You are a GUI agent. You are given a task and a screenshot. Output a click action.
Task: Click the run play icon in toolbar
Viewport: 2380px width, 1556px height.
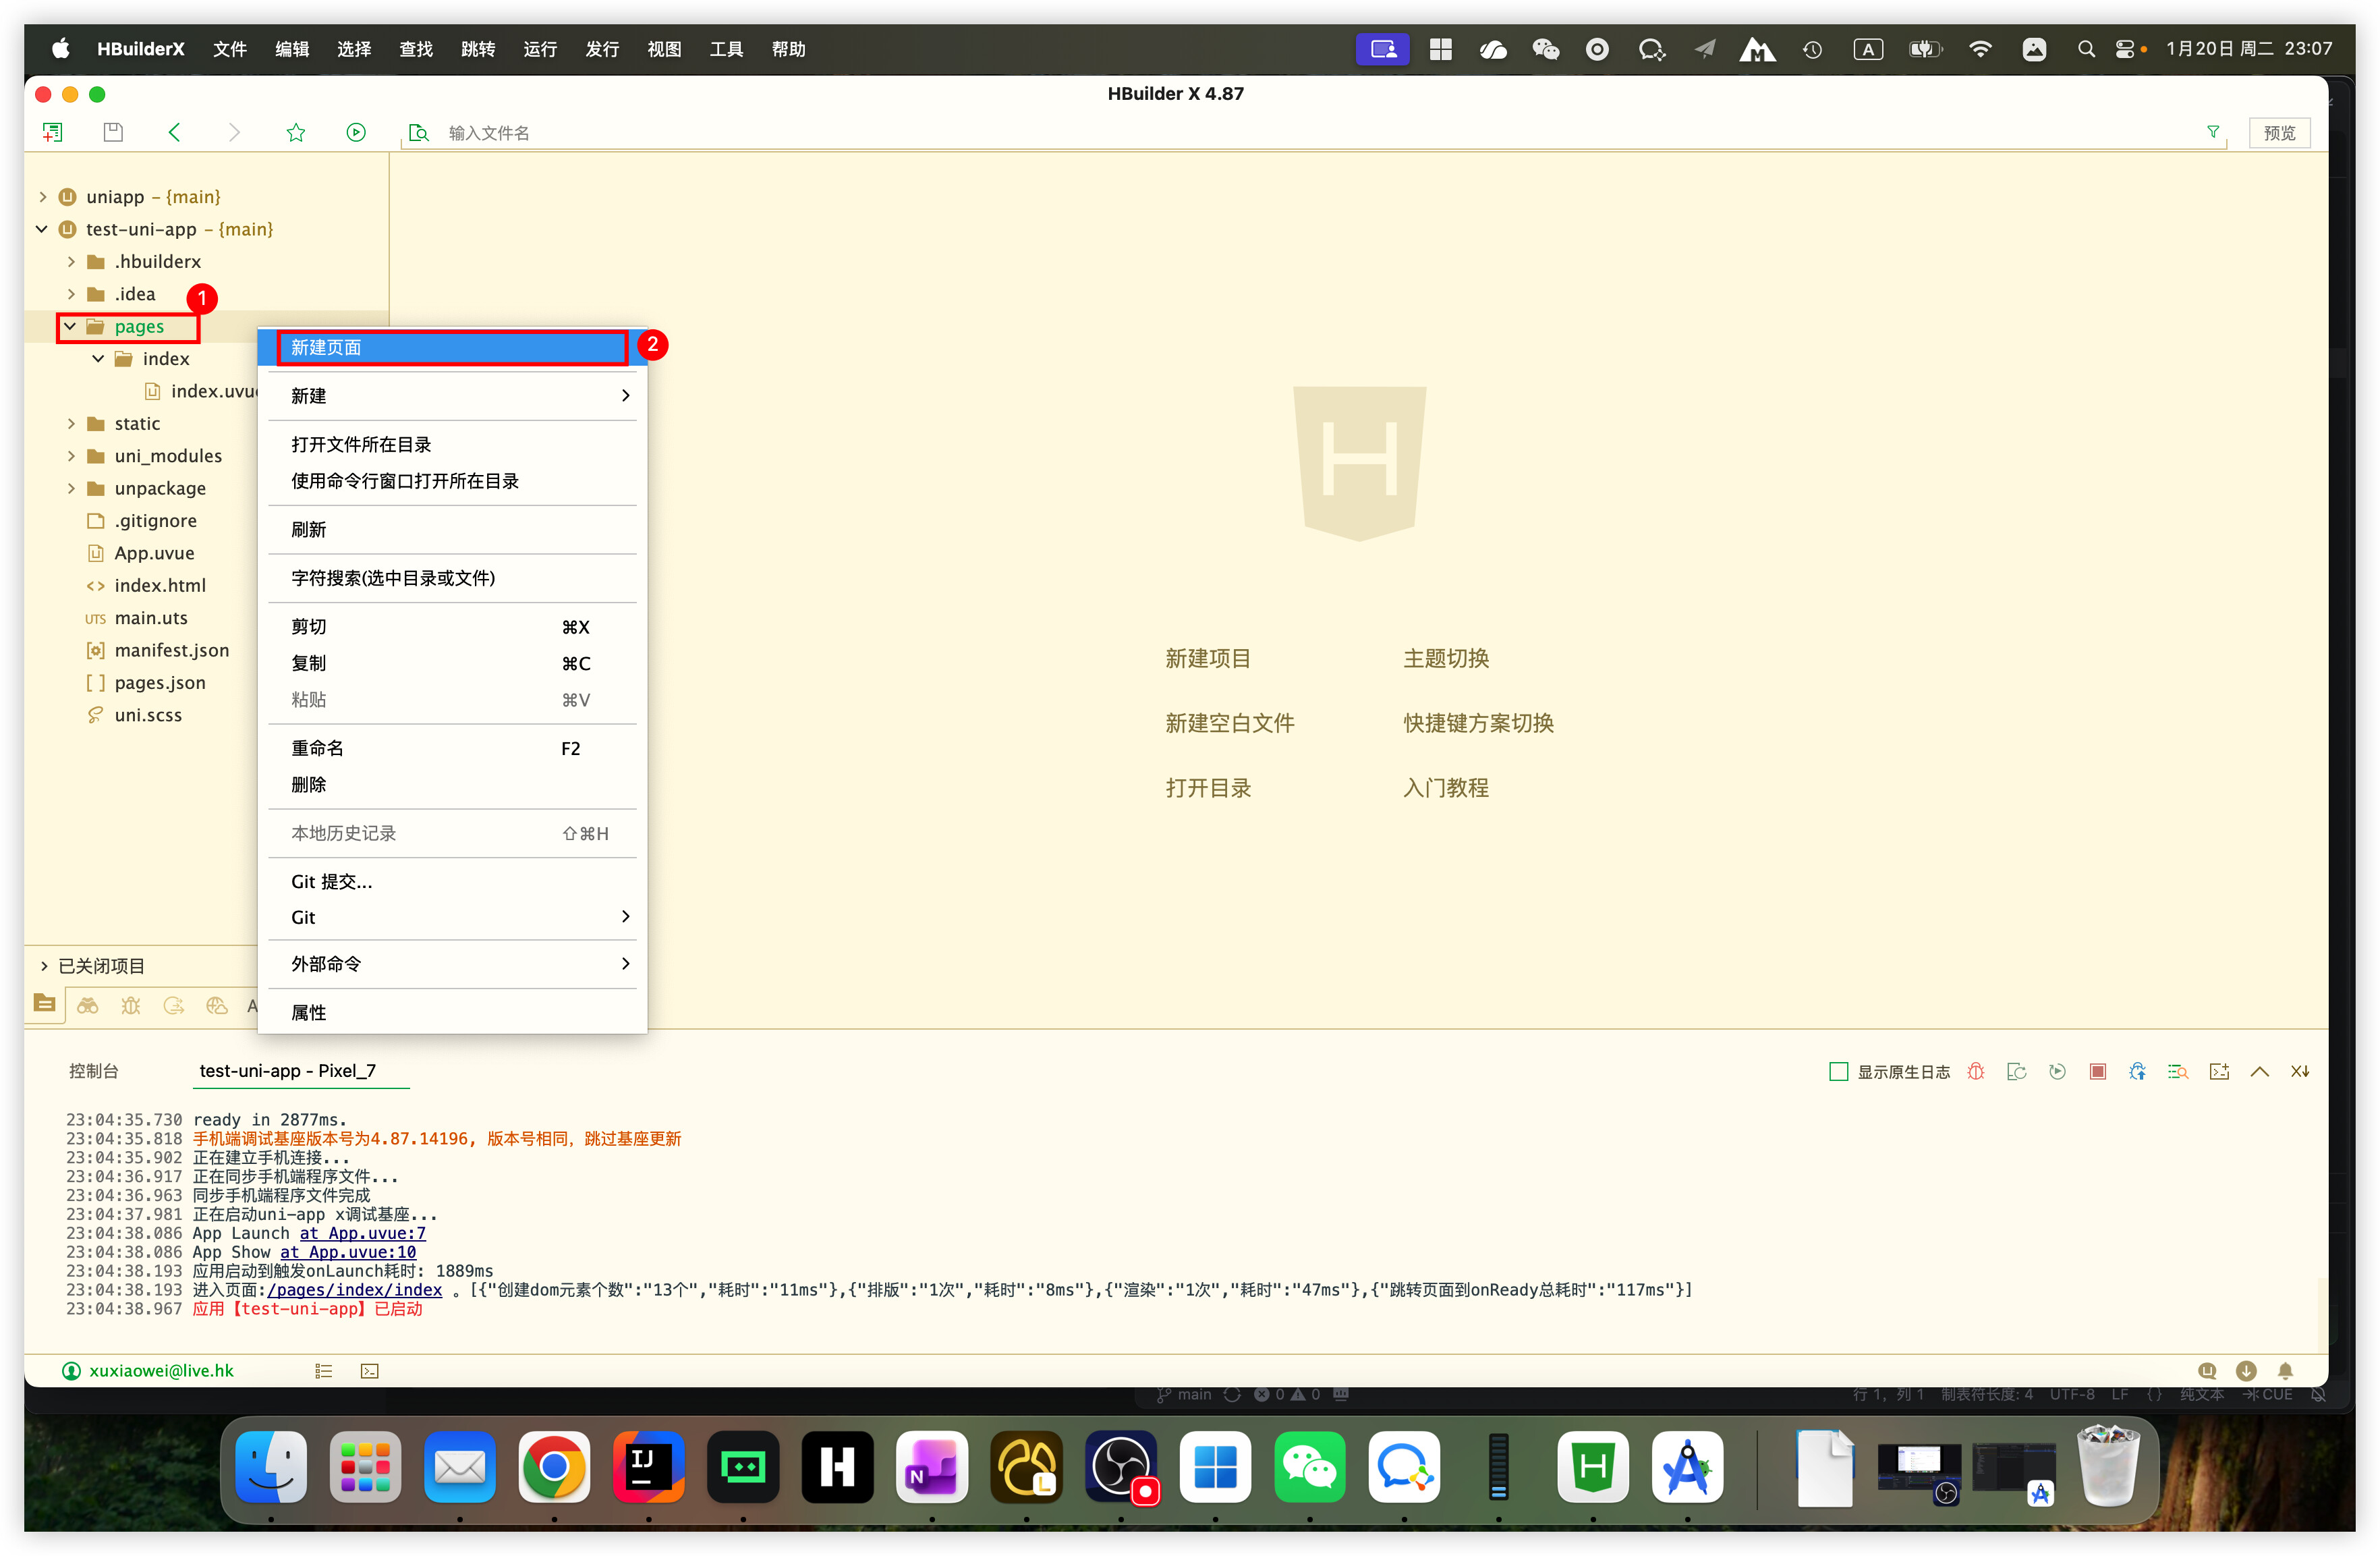tap(356, 132)
